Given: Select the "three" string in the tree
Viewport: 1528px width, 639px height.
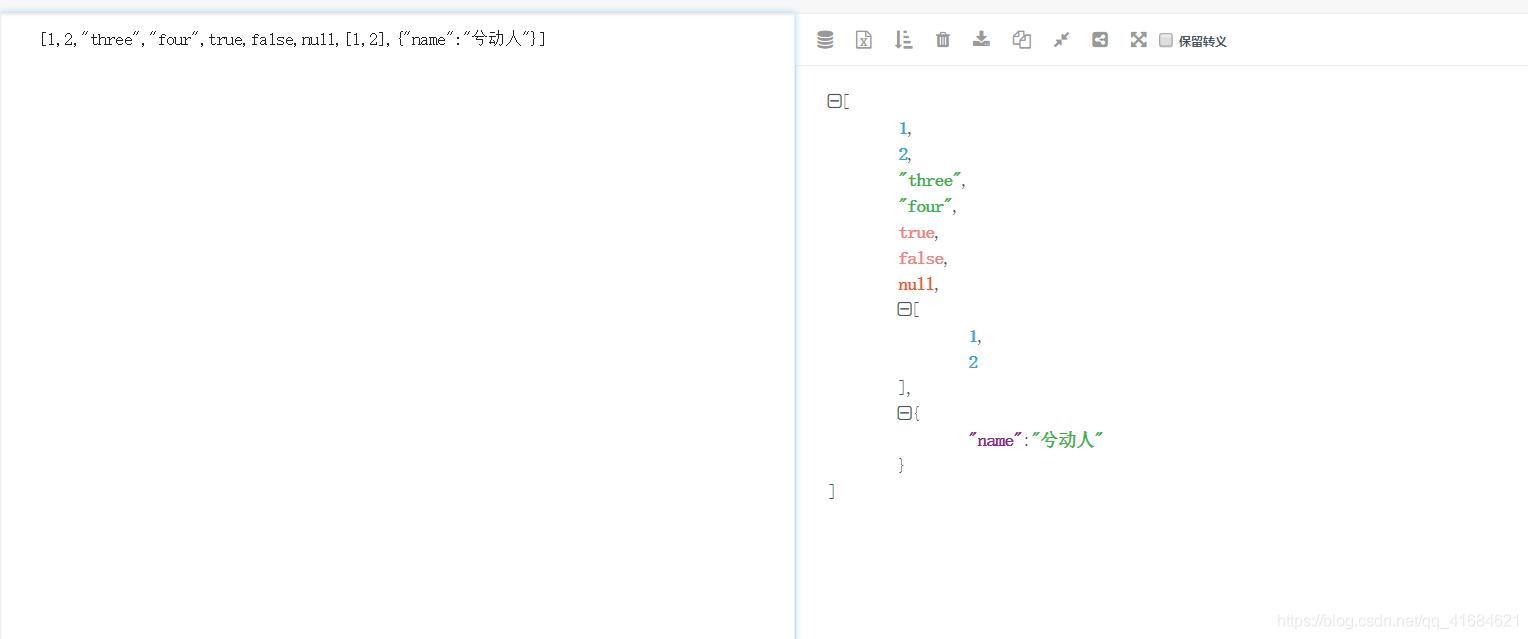Looking at the screenshot, I should coord(929,180).
